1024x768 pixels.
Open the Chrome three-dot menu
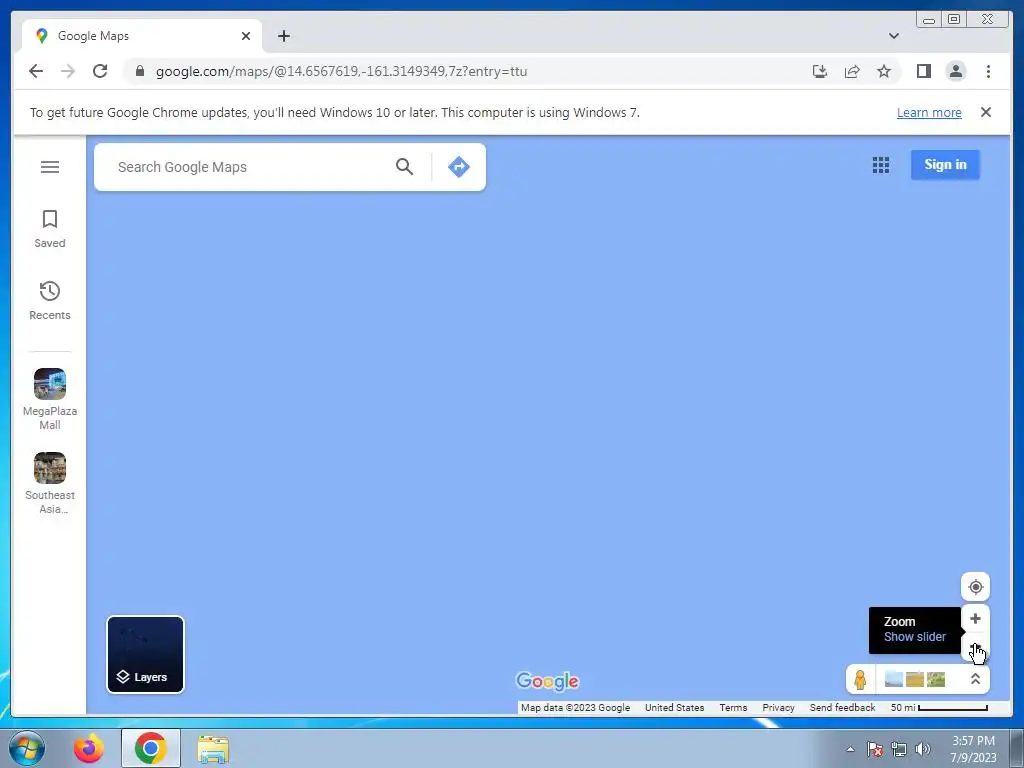[988, 71]
